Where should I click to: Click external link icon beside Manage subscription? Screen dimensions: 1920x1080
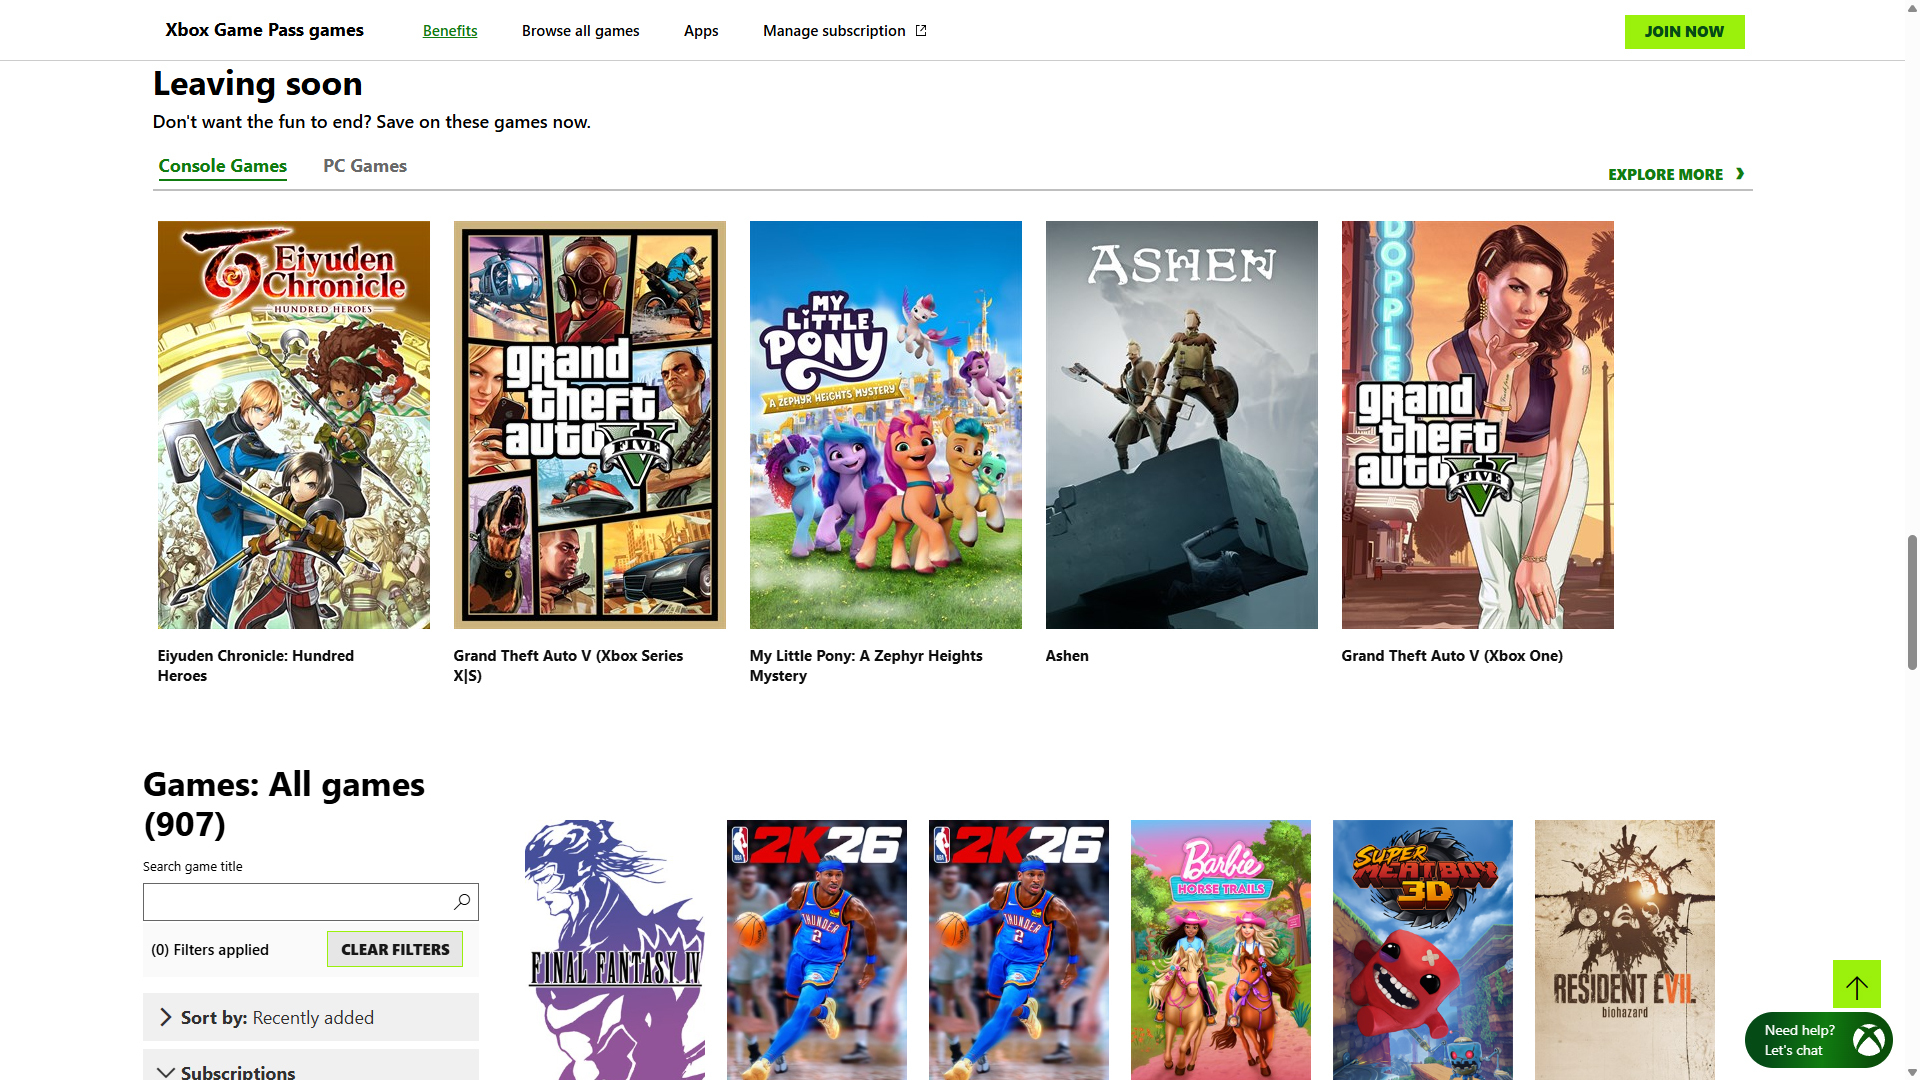(x=921, y=31)
